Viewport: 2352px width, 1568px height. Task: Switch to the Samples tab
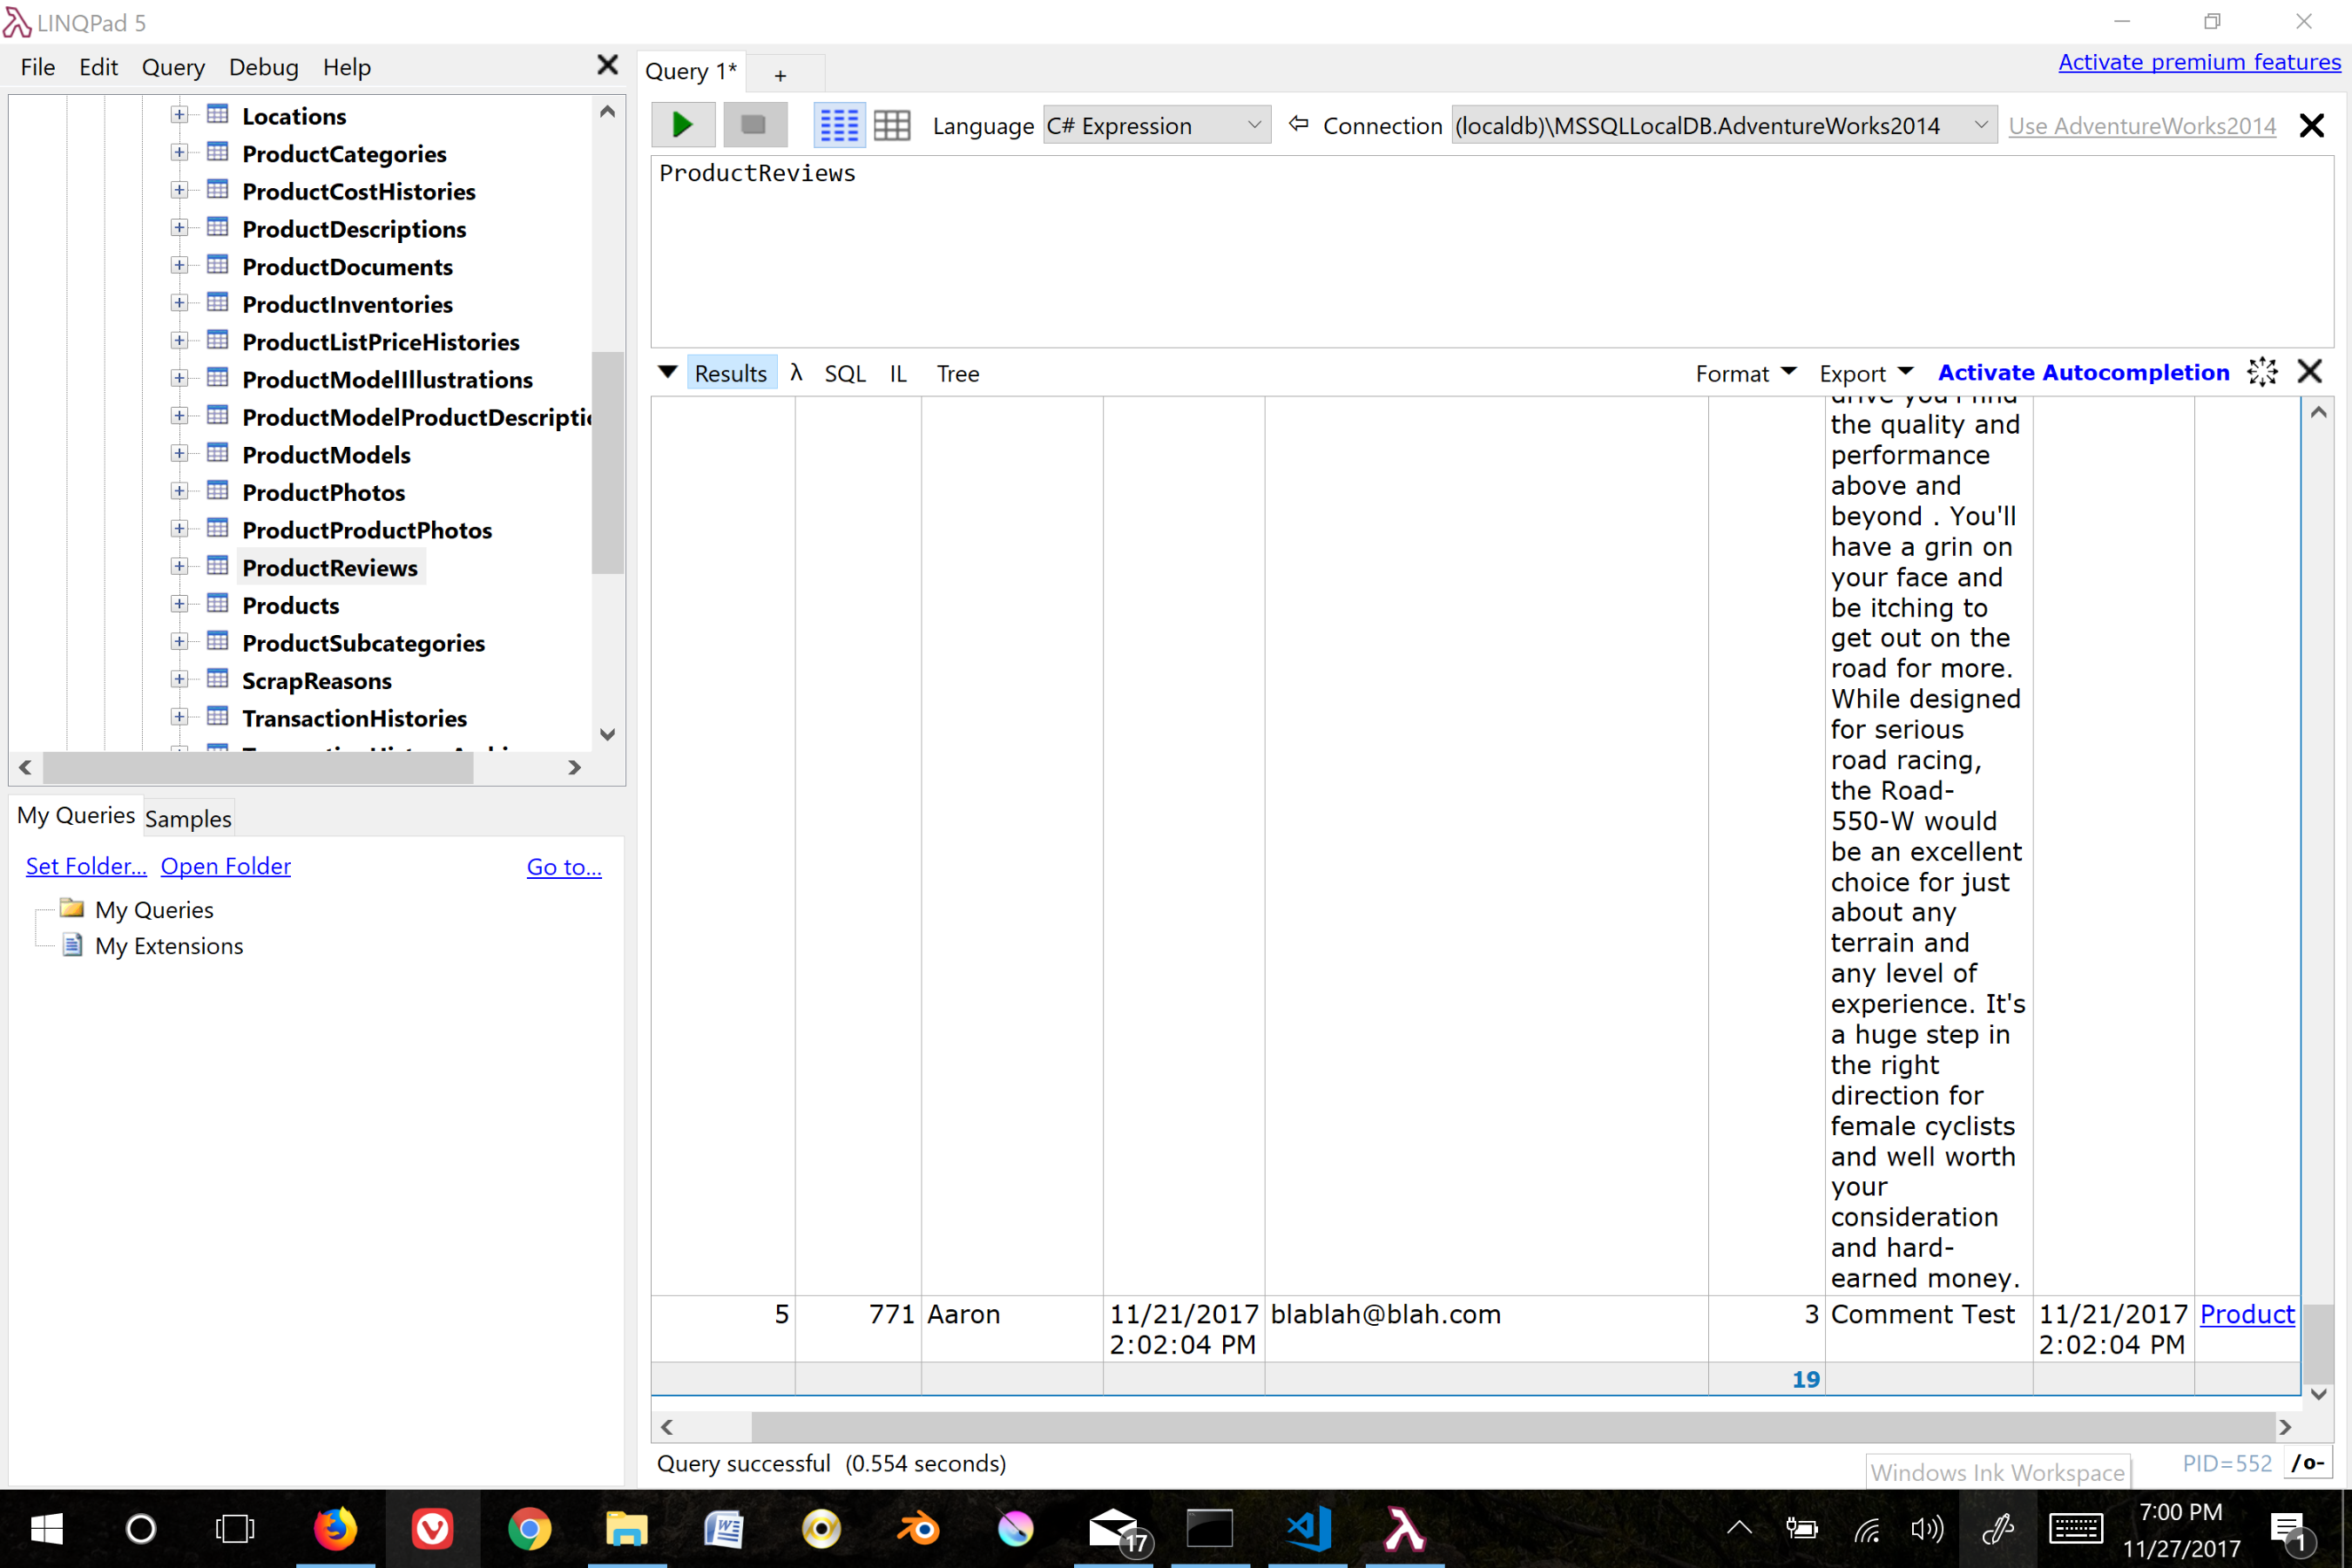tap(188, 818)
